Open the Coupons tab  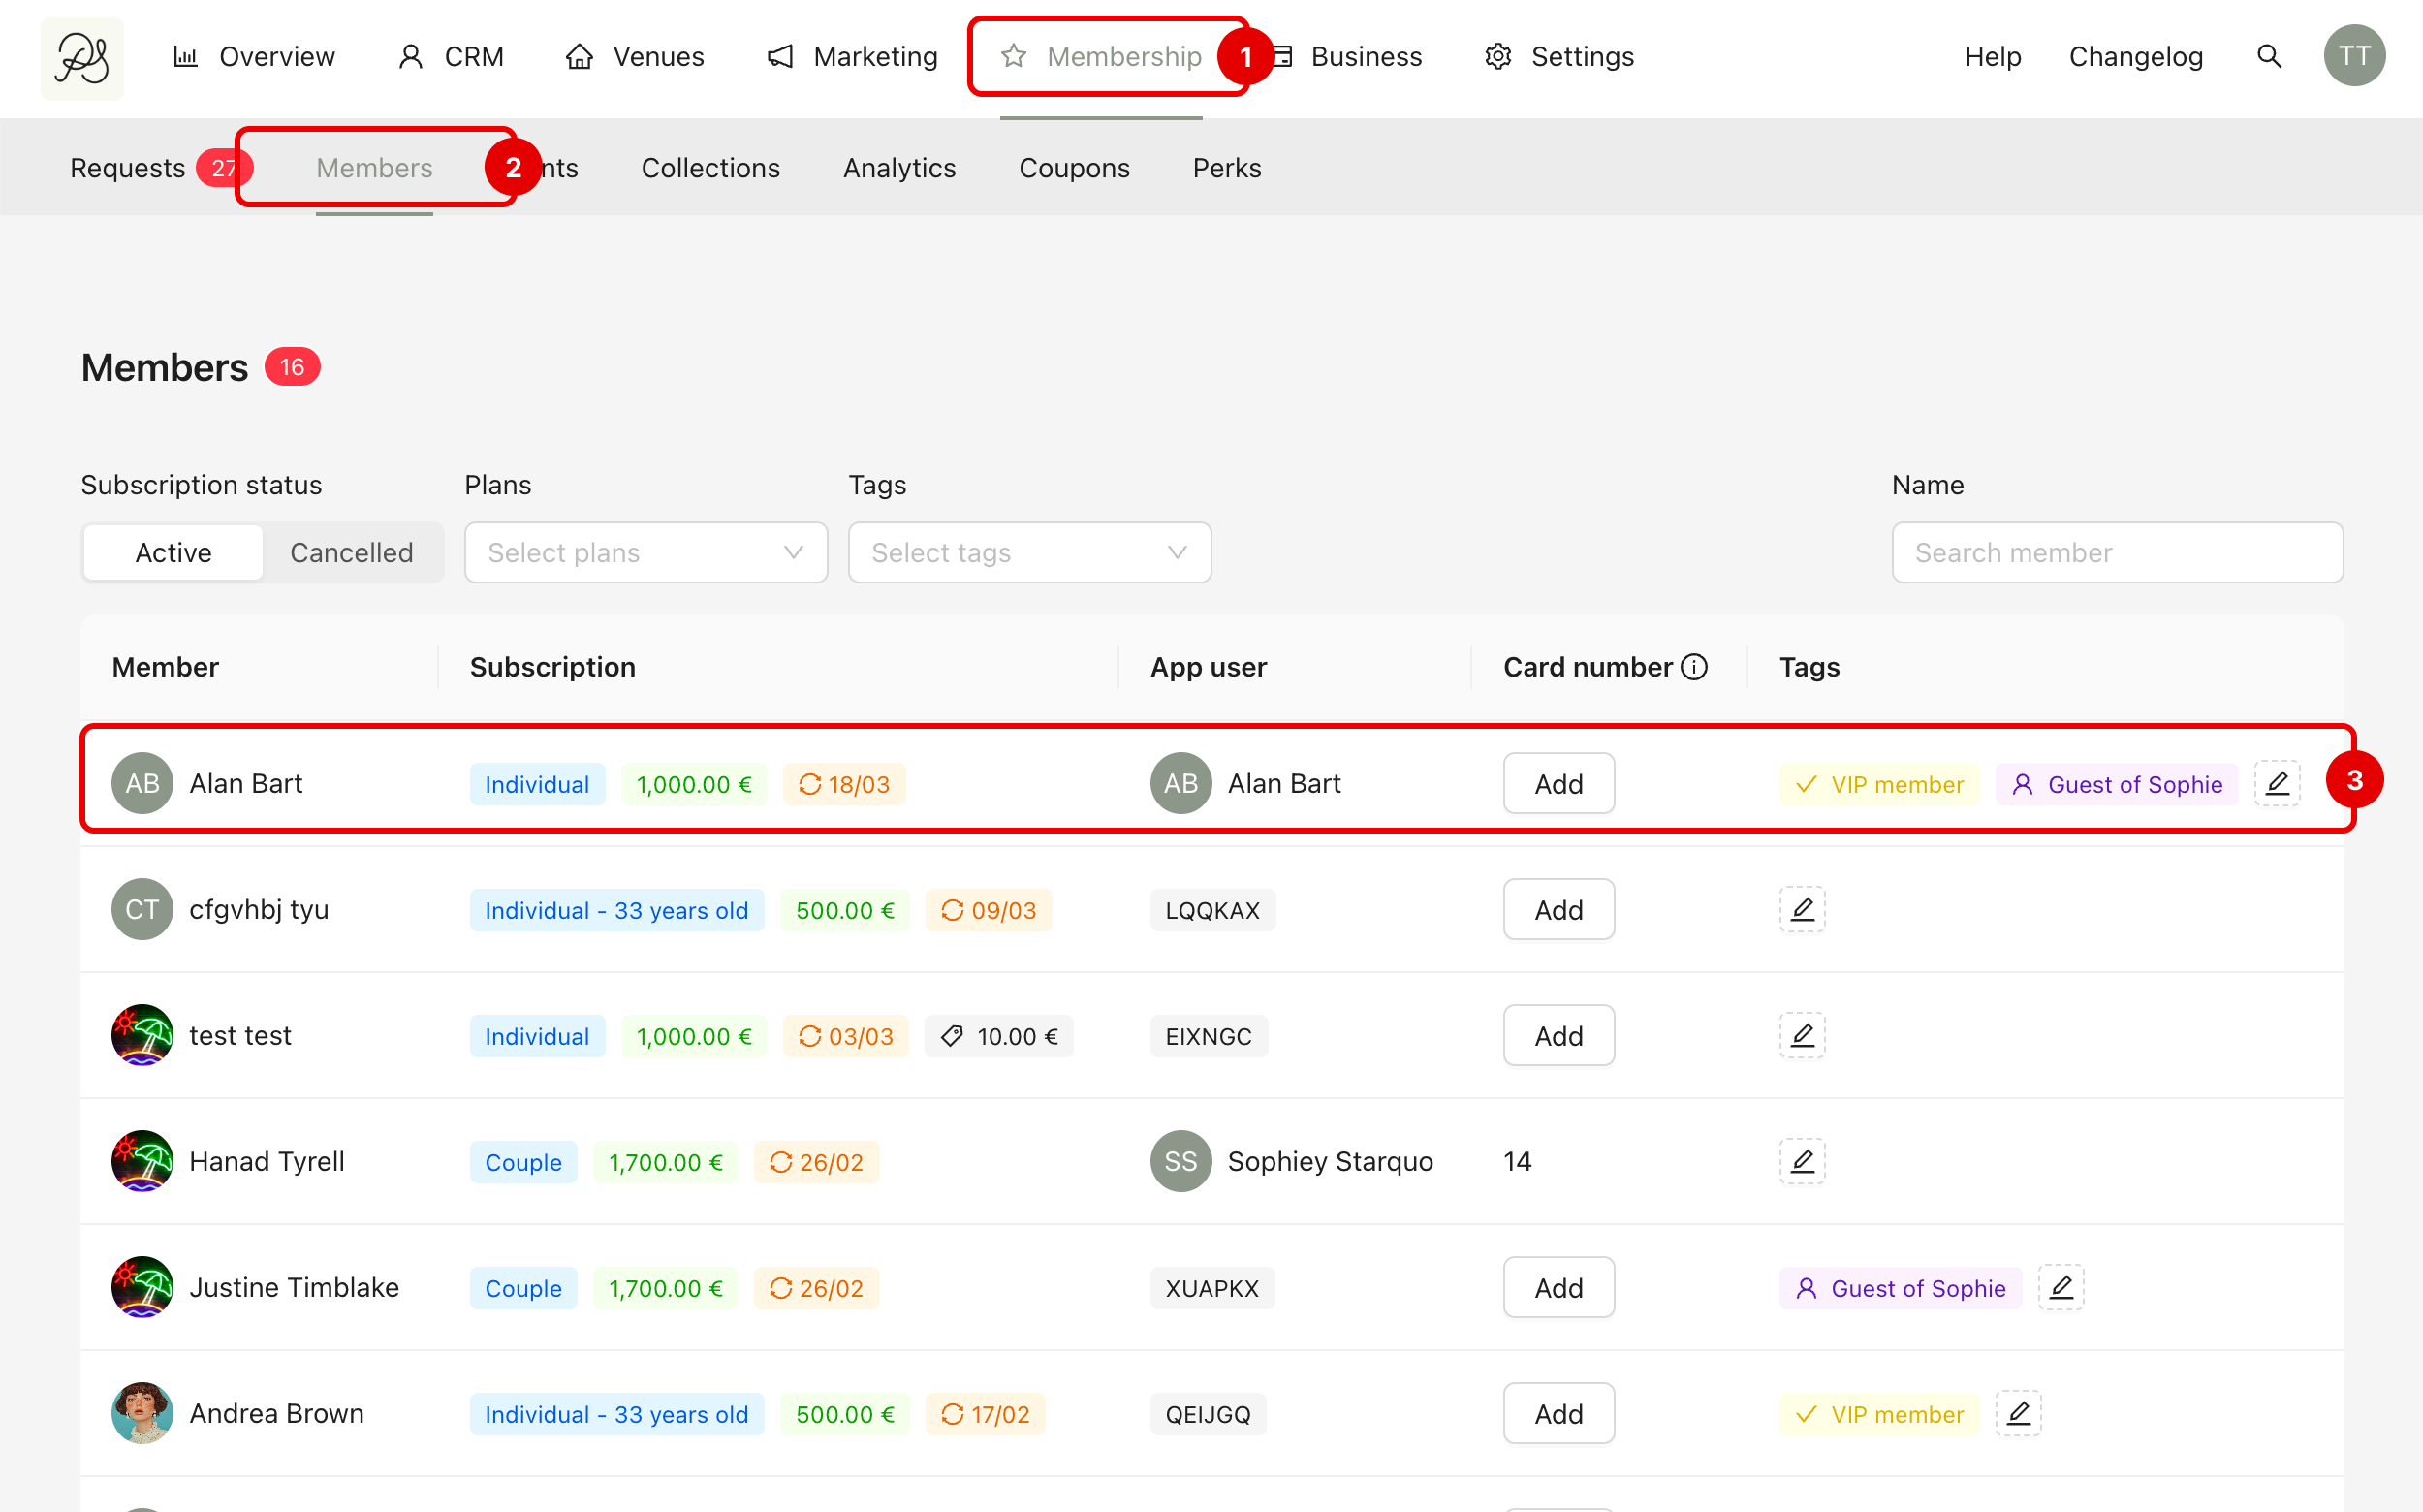[x=1074, y=168]
